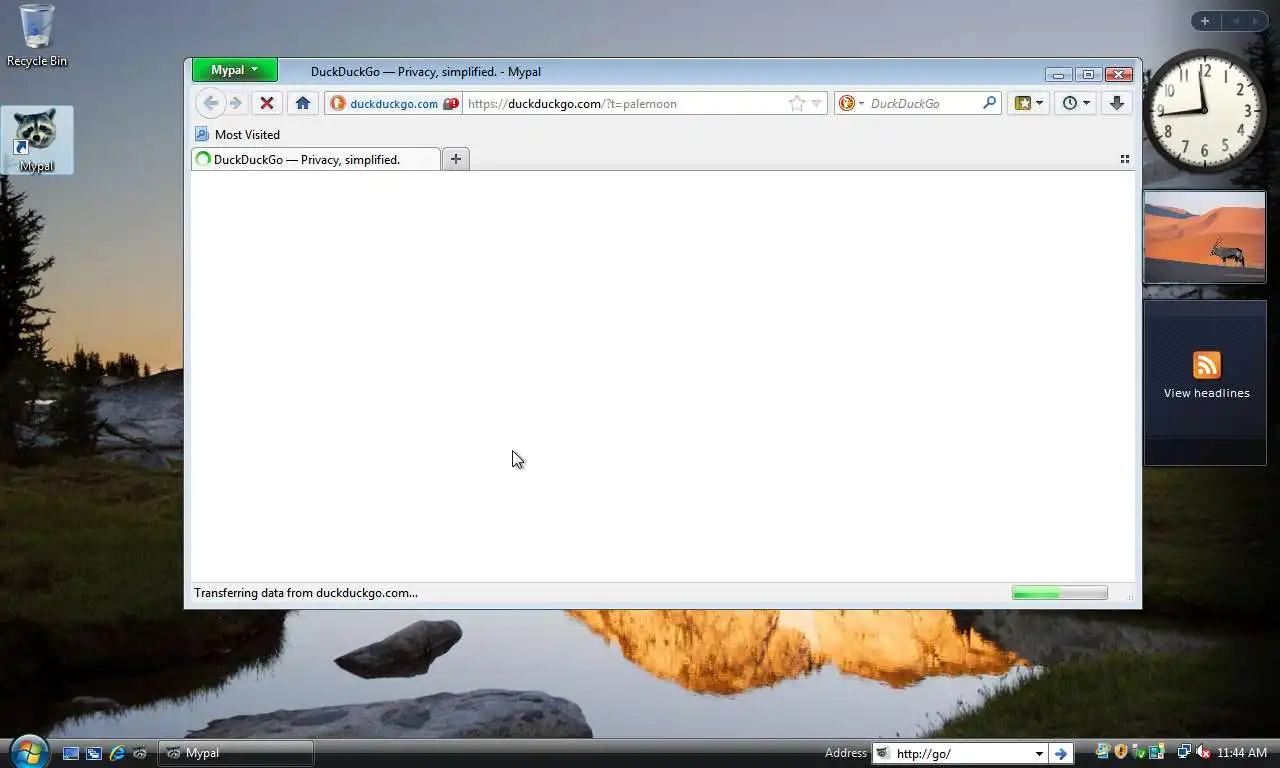This screenshot has height=768, width=1280.
Task: Click the taskbar Address Go arrow button
Action: 1061,753
